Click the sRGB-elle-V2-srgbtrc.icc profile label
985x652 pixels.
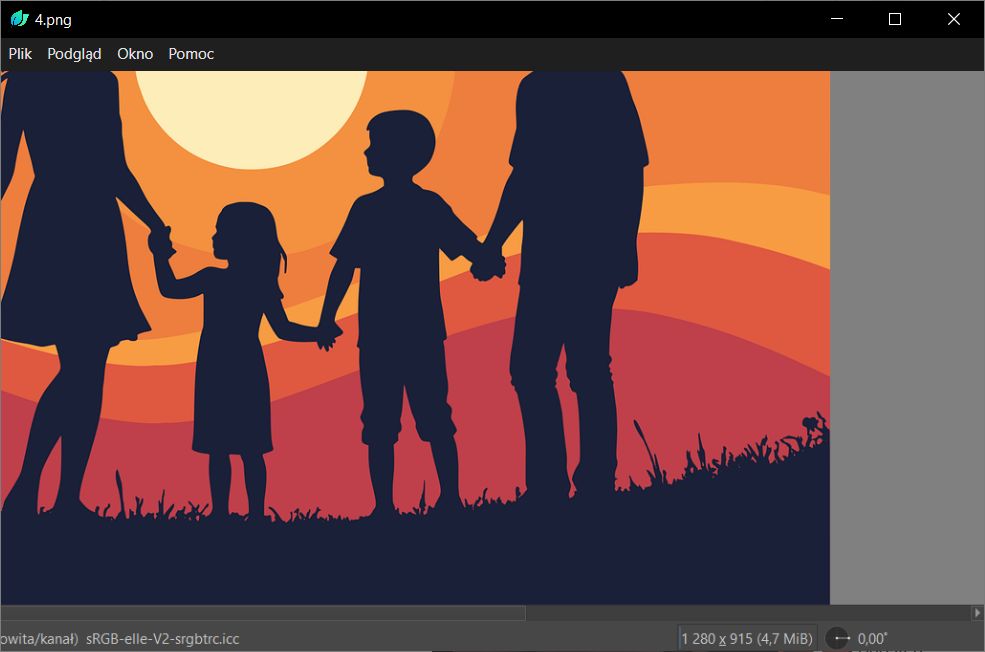160,637
